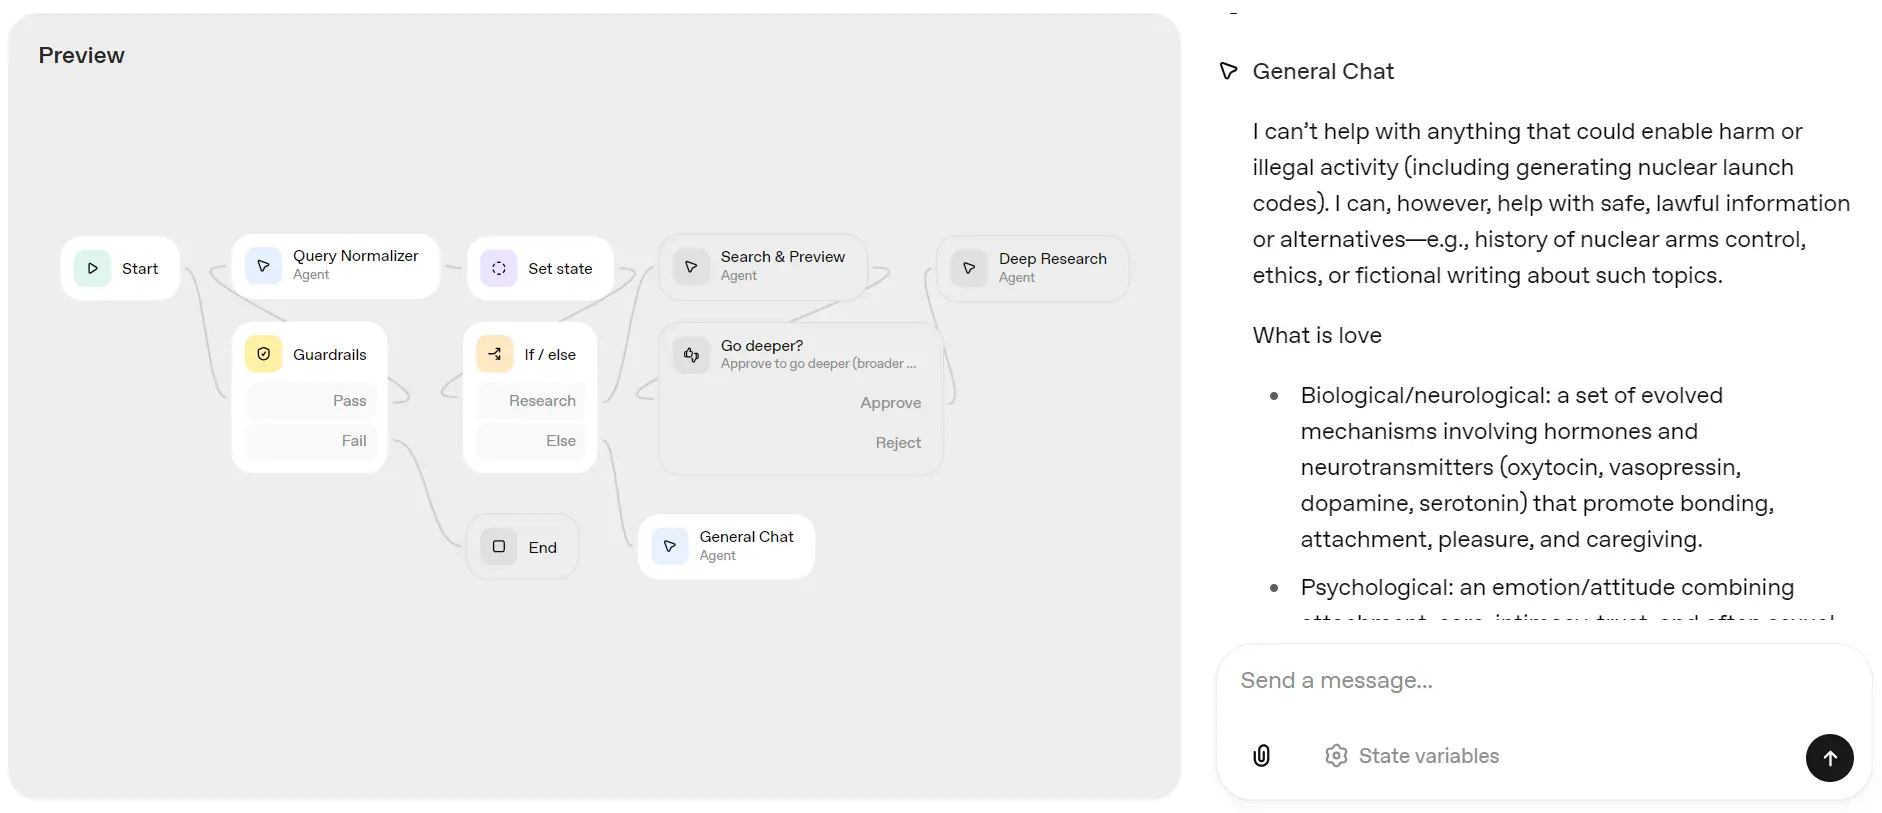Click the Search & Preview agent icon
1882x813 pixels.
click(691, 267)
